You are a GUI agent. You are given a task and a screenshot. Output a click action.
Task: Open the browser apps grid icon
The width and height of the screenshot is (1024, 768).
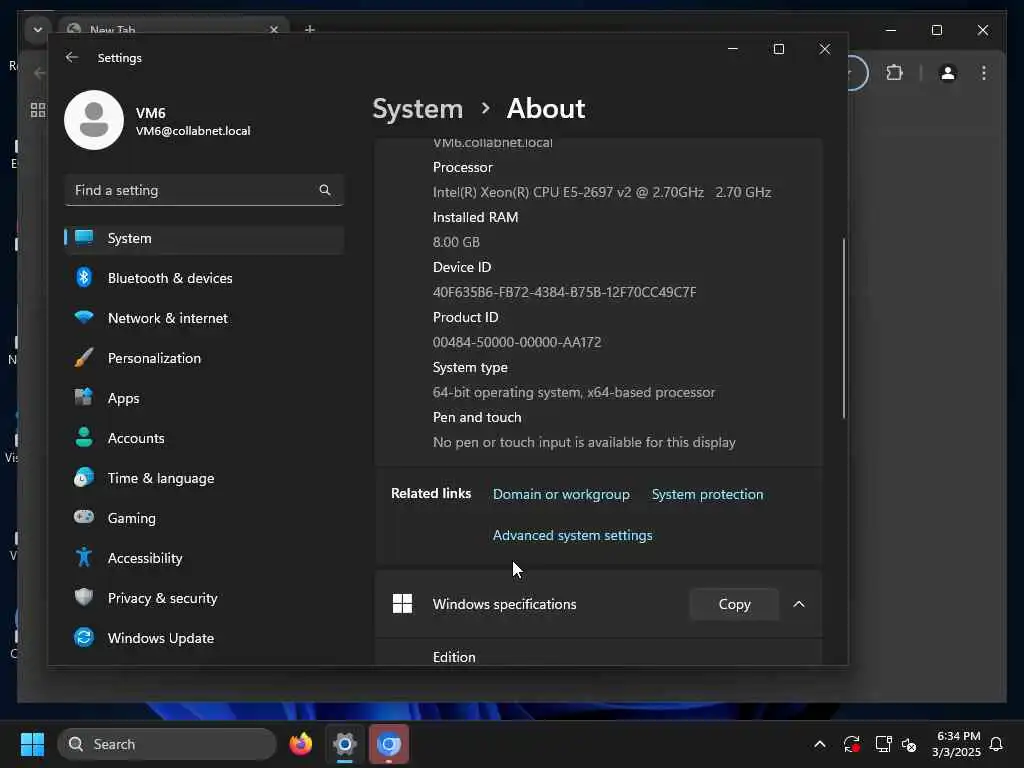[38, 110]
